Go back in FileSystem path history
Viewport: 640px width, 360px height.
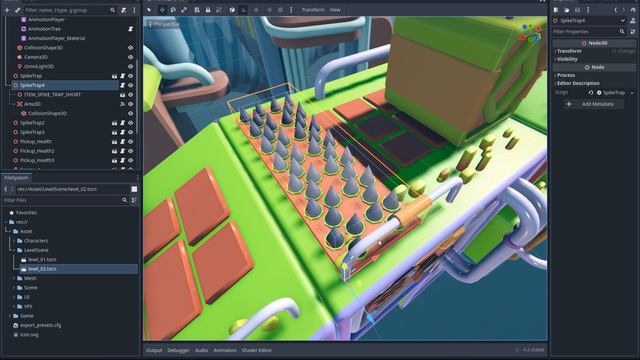point(6,189)
